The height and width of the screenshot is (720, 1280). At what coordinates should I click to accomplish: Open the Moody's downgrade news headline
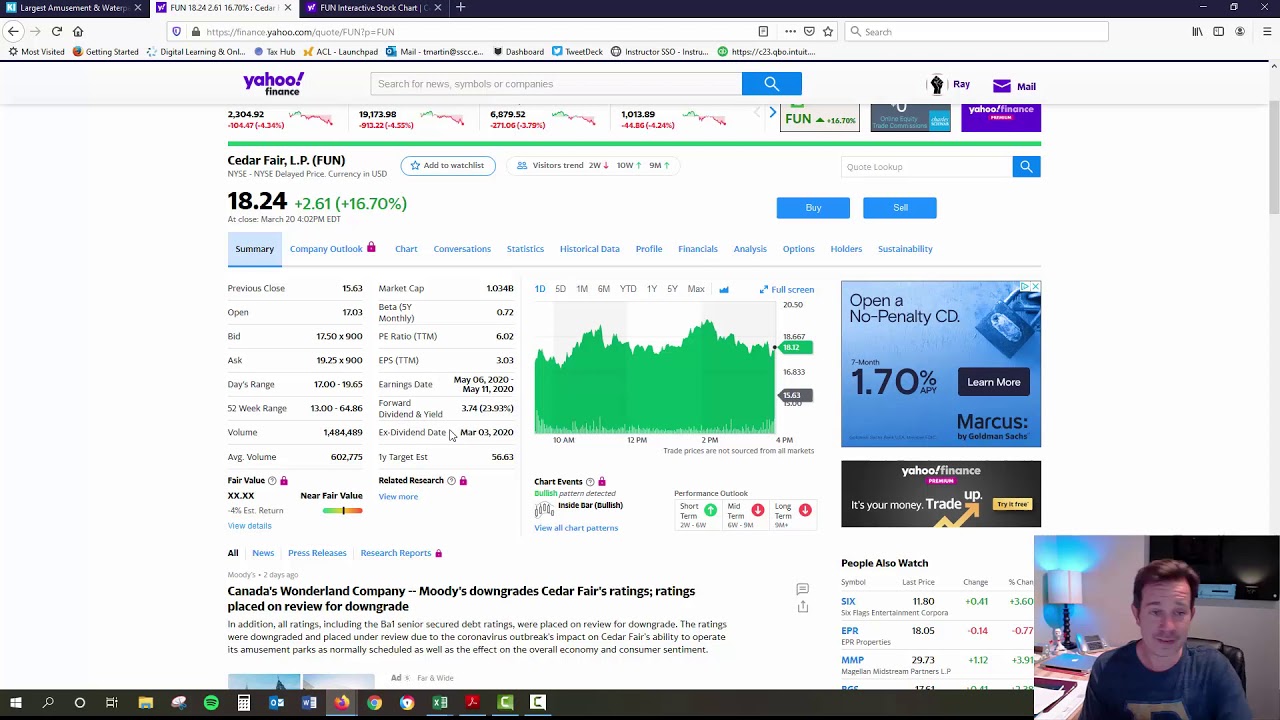pos(461,599)
